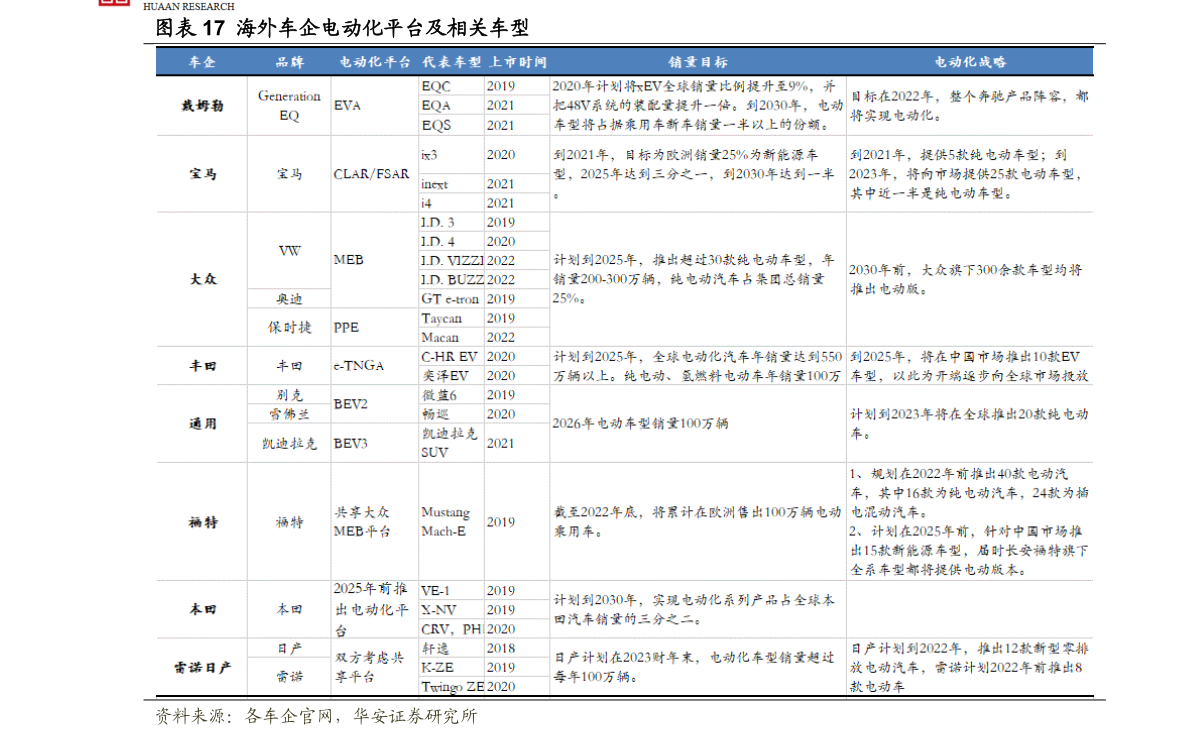This screenshot has width=1191, height=745.
Task: Click the I.D. 3 model cell
Action: (438, 223)
